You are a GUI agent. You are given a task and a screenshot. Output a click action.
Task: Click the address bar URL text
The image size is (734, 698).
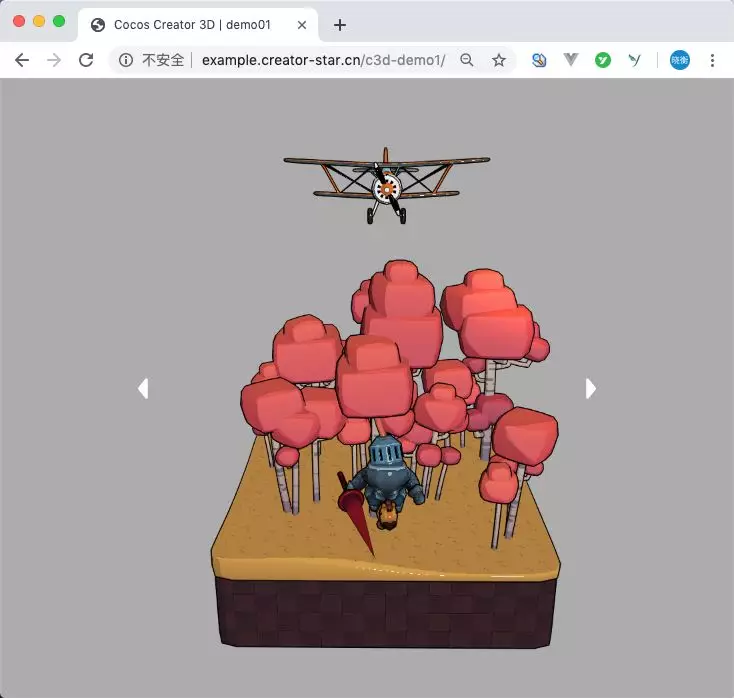point(323,60)
